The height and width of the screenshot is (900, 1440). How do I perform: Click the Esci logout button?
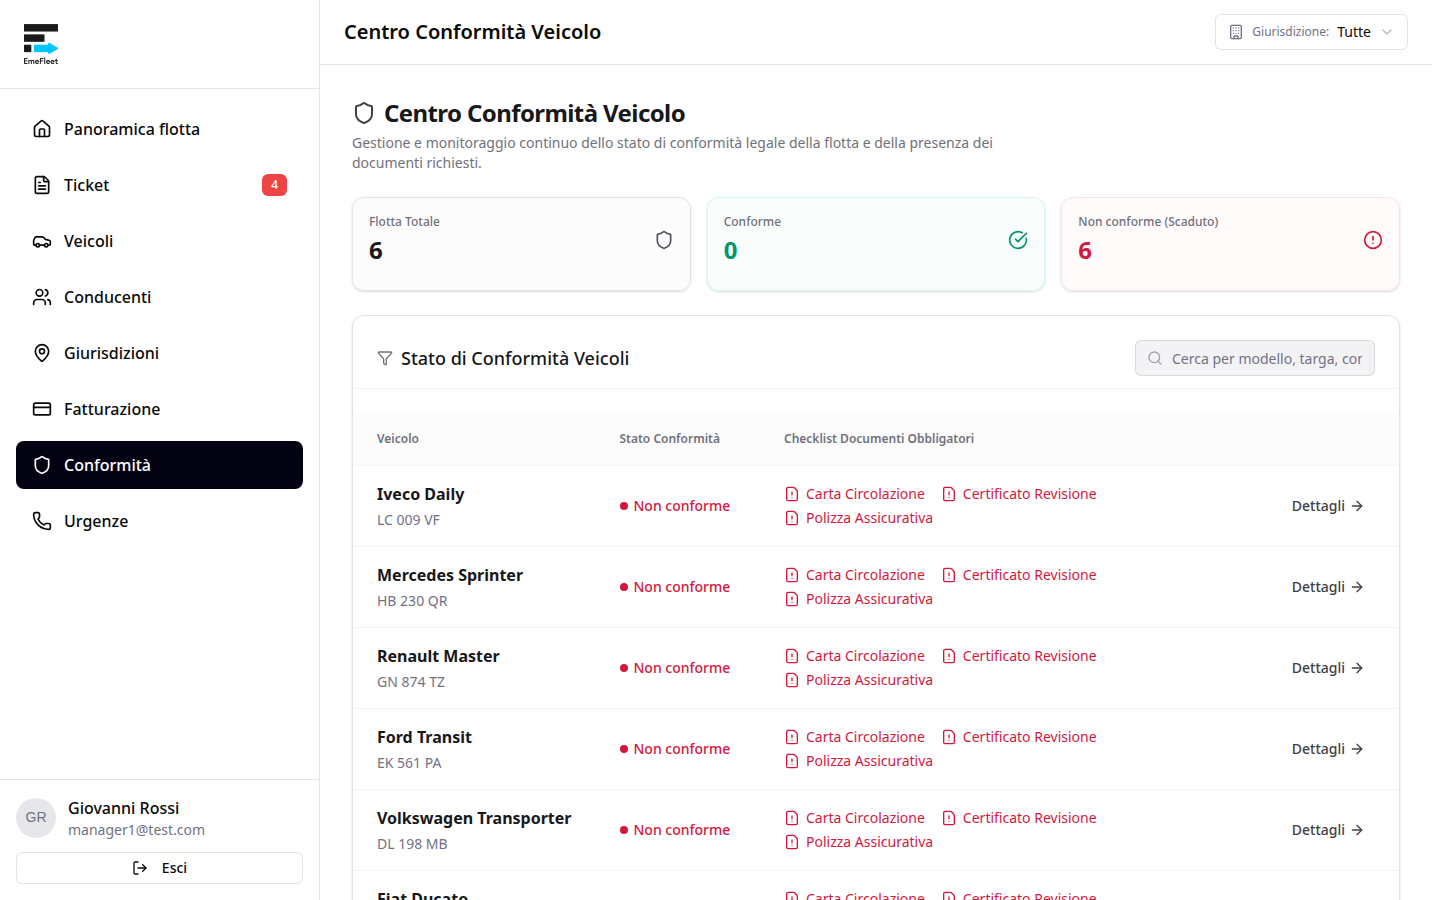[159, 868]
